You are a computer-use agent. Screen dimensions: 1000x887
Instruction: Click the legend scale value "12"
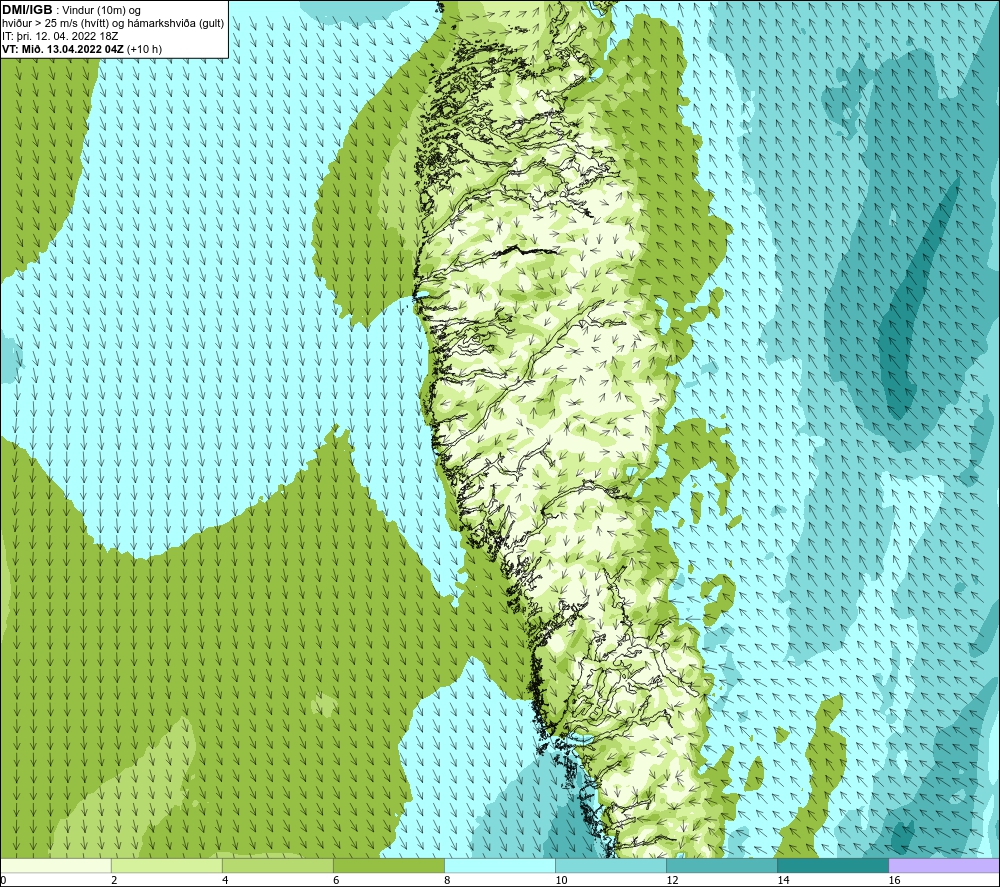pos(672,880)
